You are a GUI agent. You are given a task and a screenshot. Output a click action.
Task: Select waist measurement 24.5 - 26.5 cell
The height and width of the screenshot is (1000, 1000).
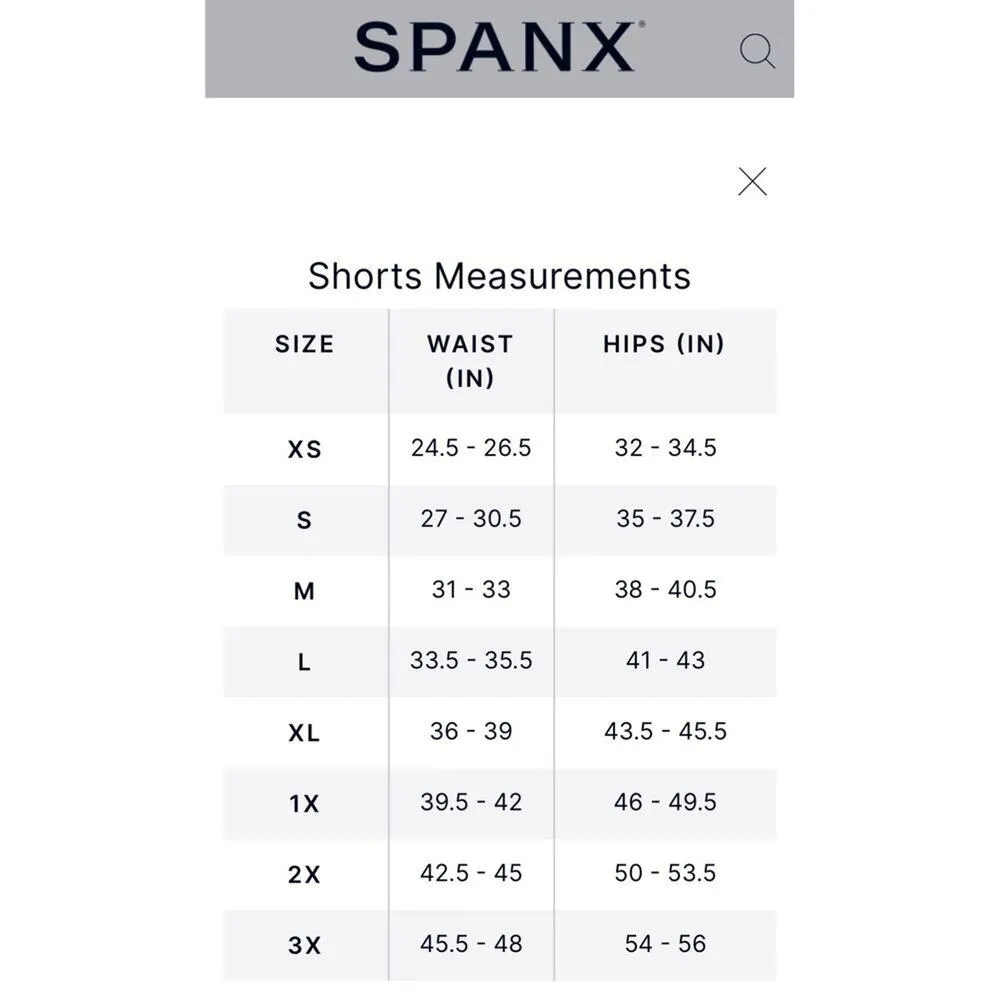pyautogui.click(x=471, y=448)
